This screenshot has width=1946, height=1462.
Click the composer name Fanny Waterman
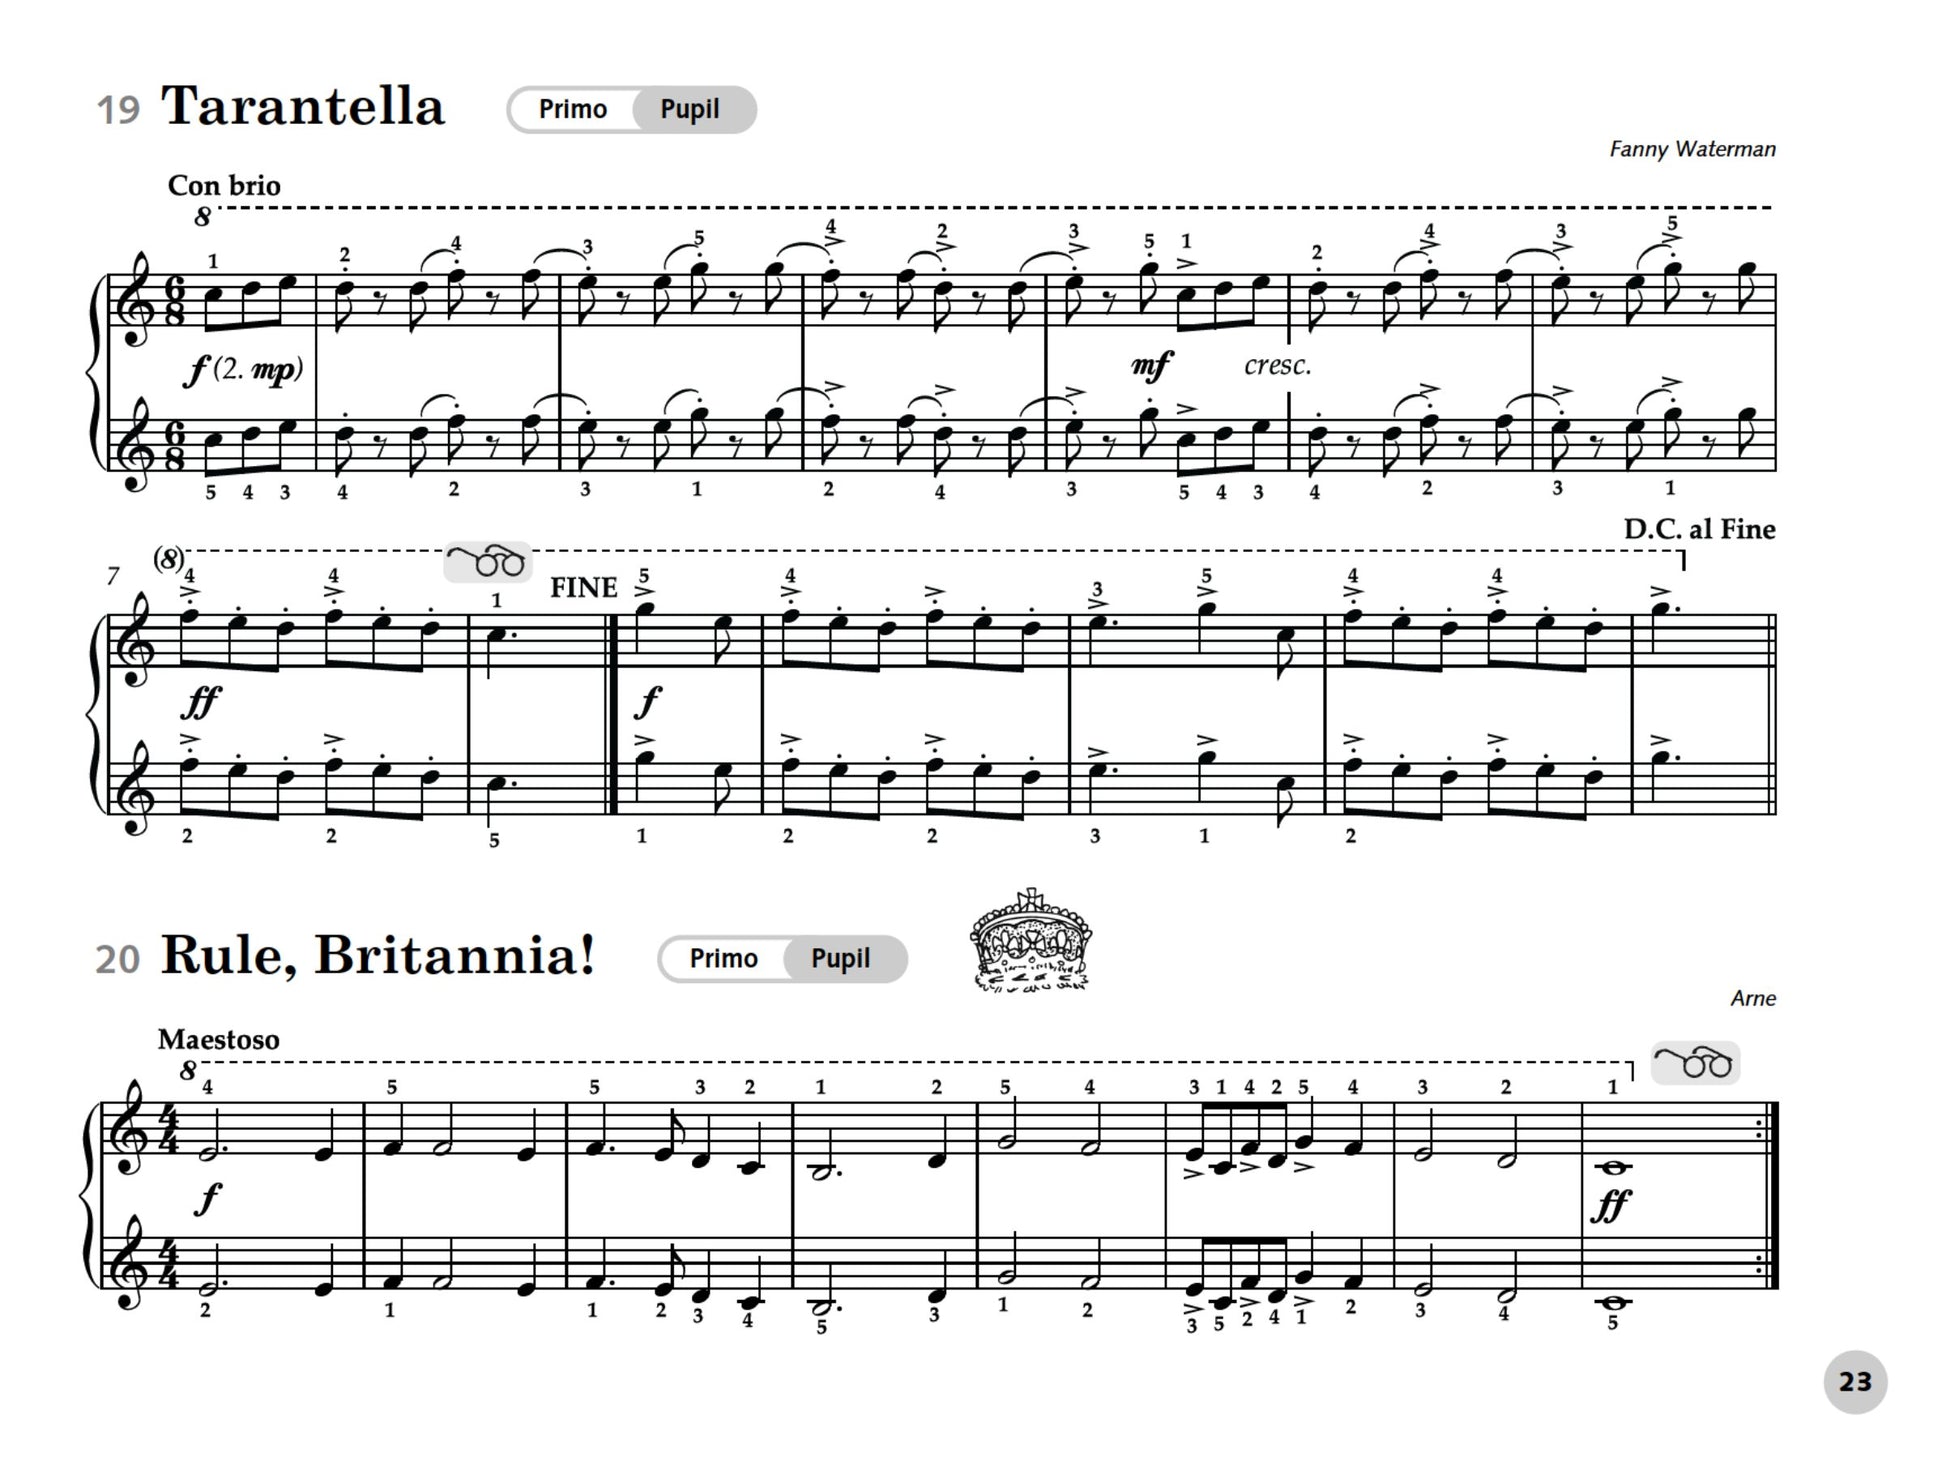(x=1692, y=149)
